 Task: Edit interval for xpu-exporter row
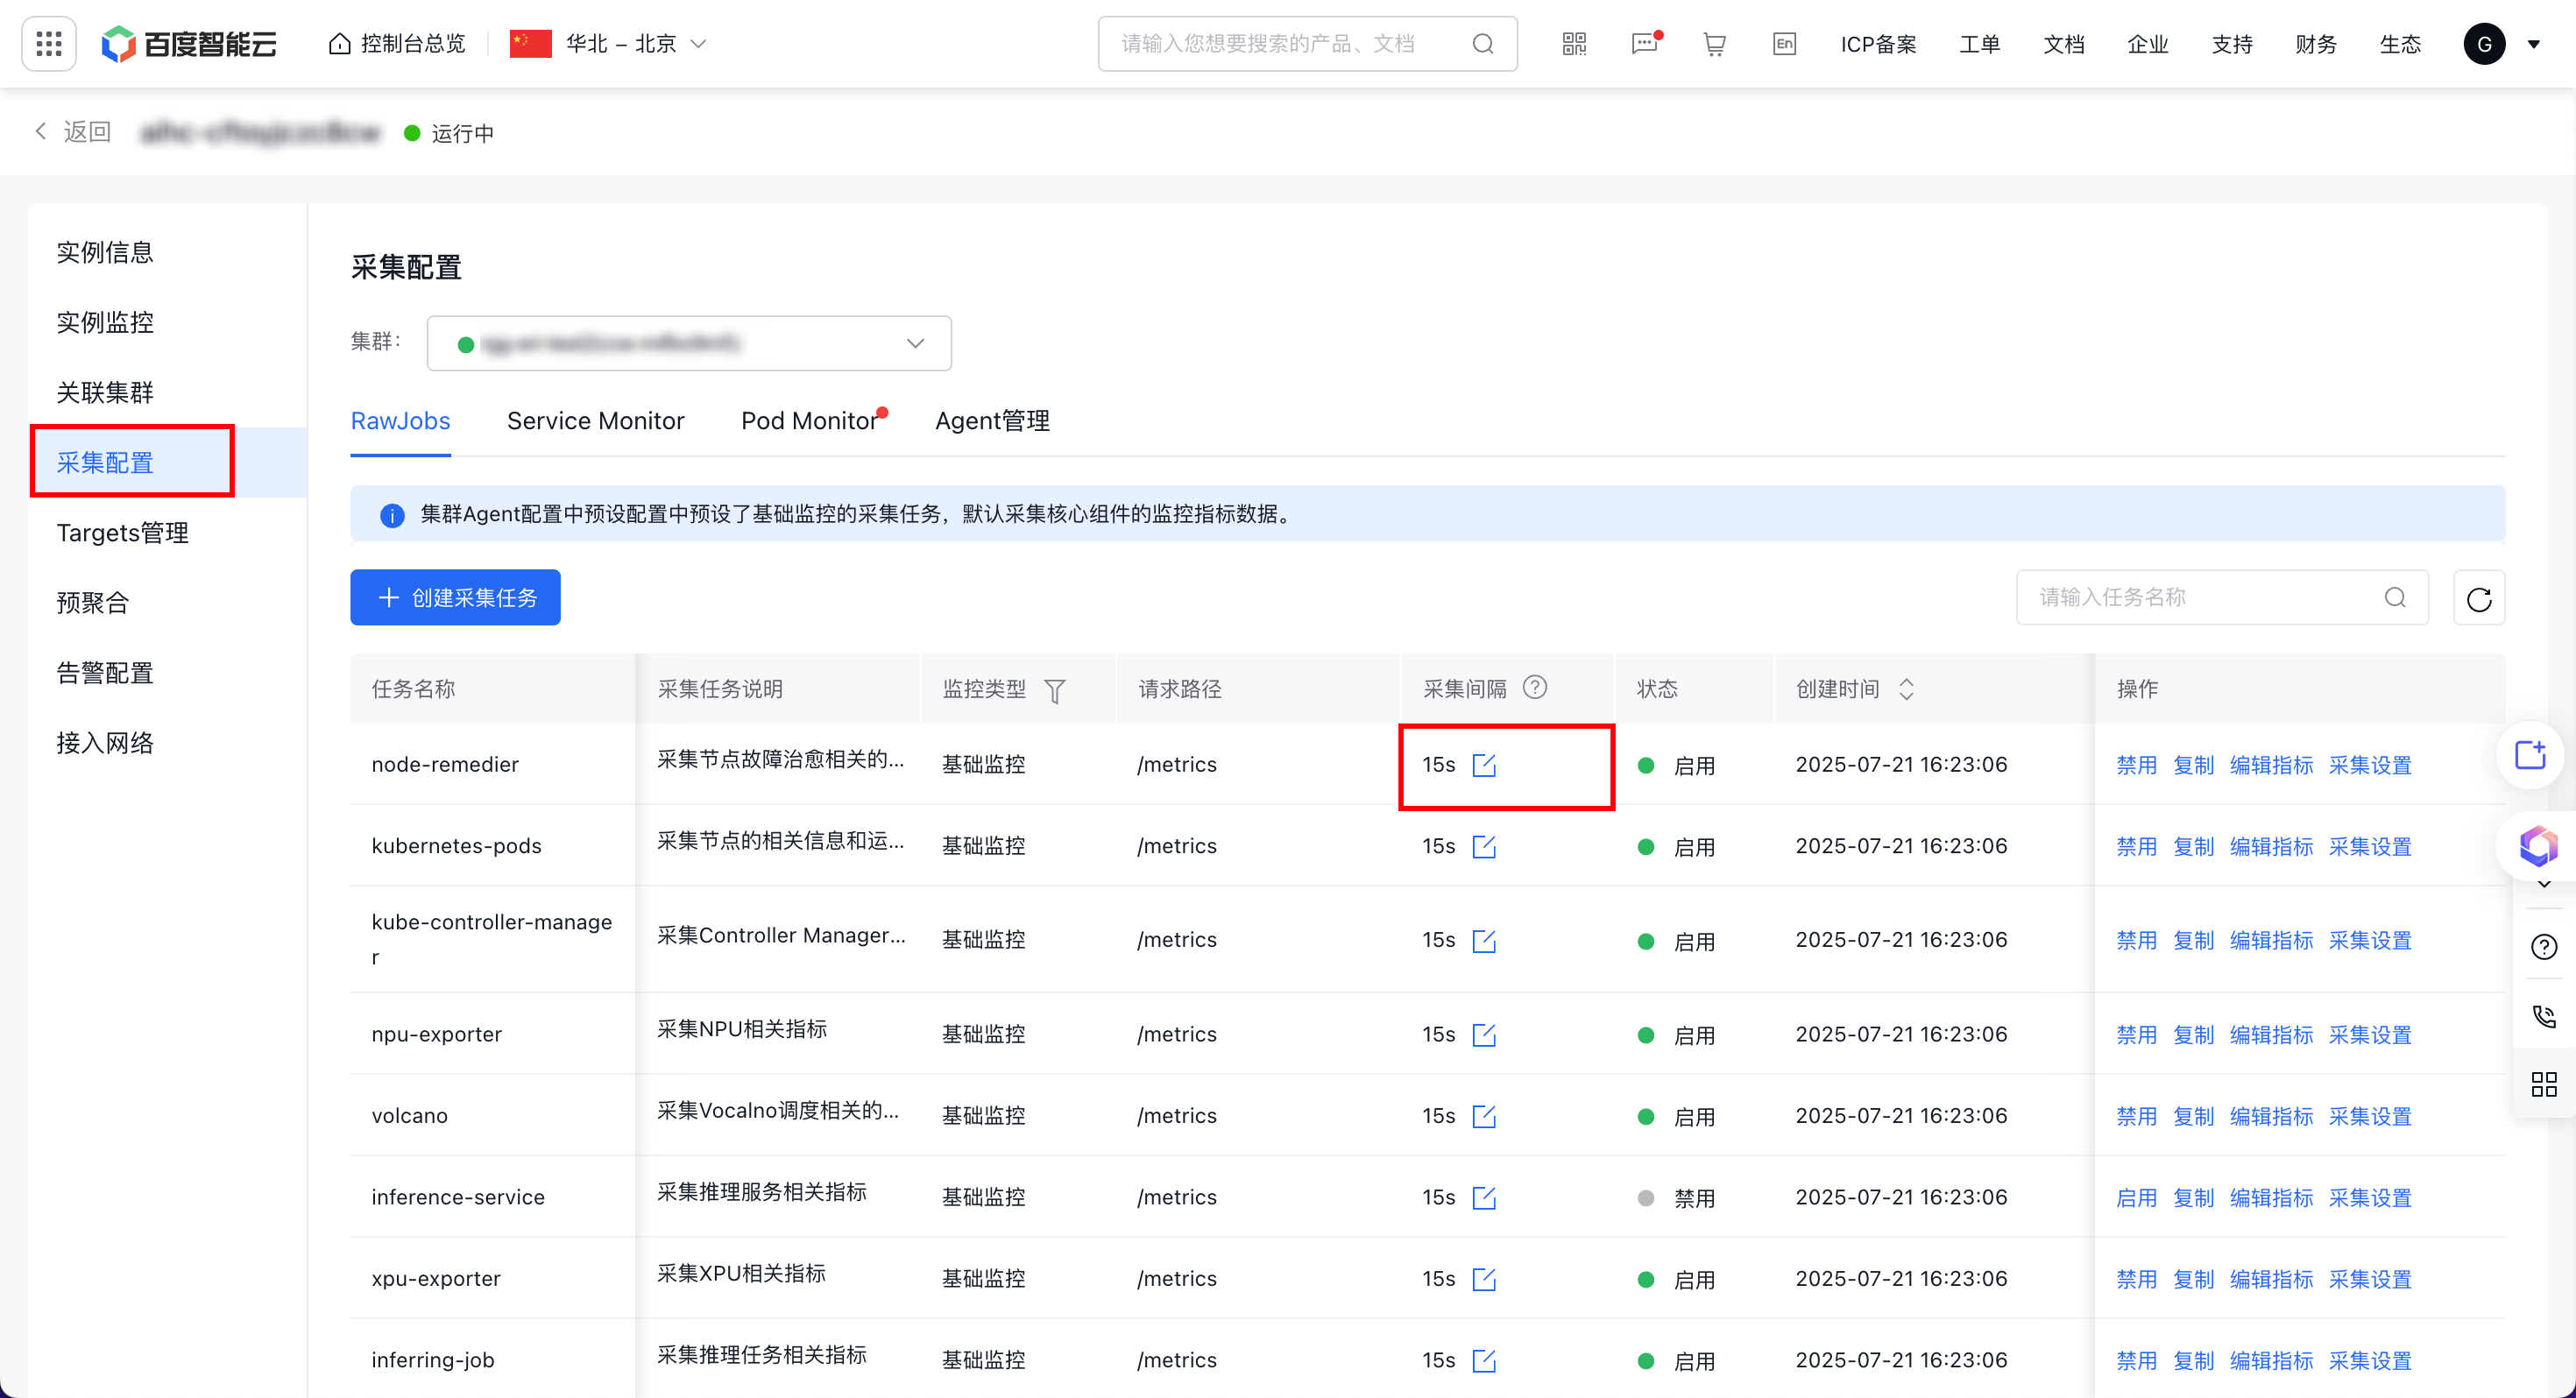1484,1279
